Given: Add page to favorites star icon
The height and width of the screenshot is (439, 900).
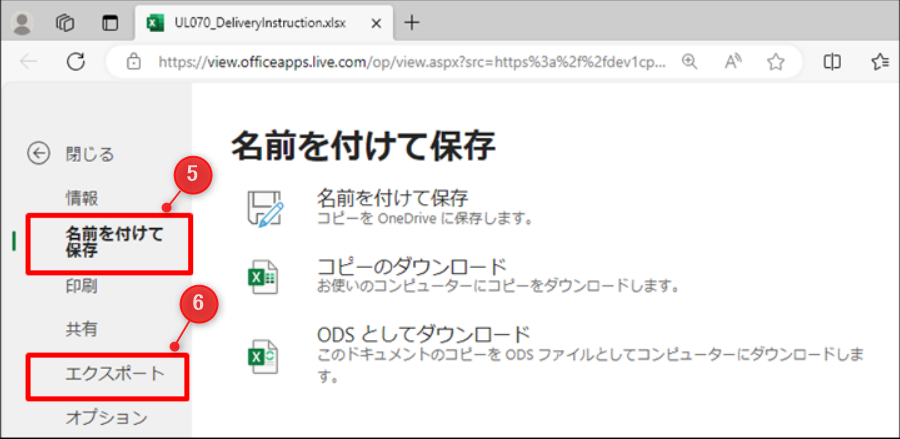Looking at the screenshot, I should pos(776,62).
